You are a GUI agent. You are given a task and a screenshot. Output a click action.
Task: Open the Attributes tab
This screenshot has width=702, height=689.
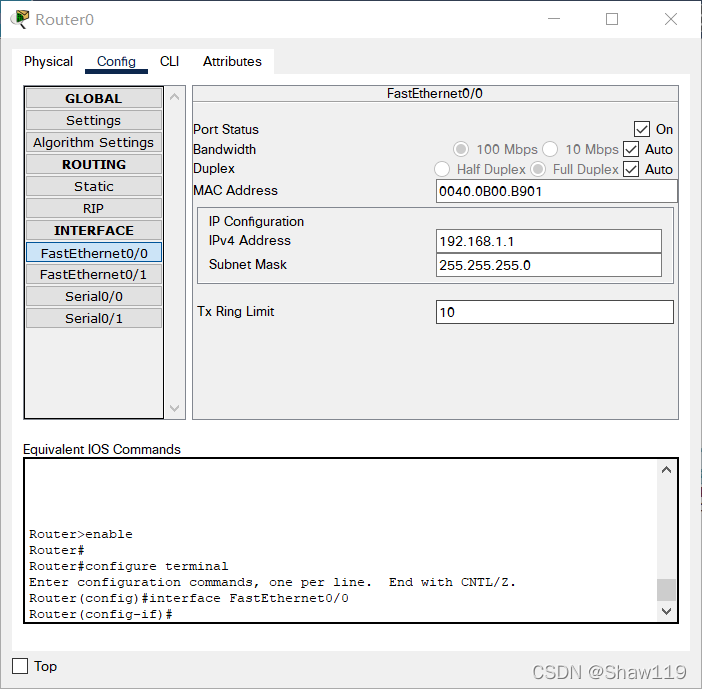[x=232, y=61]
